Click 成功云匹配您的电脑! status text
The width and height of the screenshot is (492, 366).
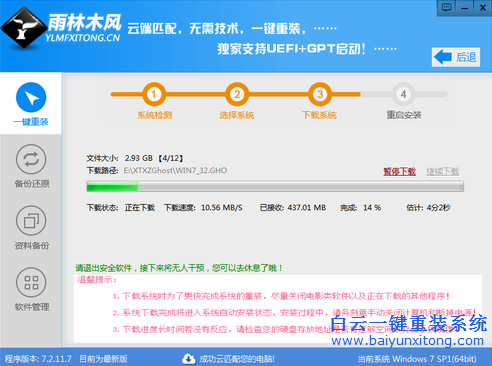(237, 359)
